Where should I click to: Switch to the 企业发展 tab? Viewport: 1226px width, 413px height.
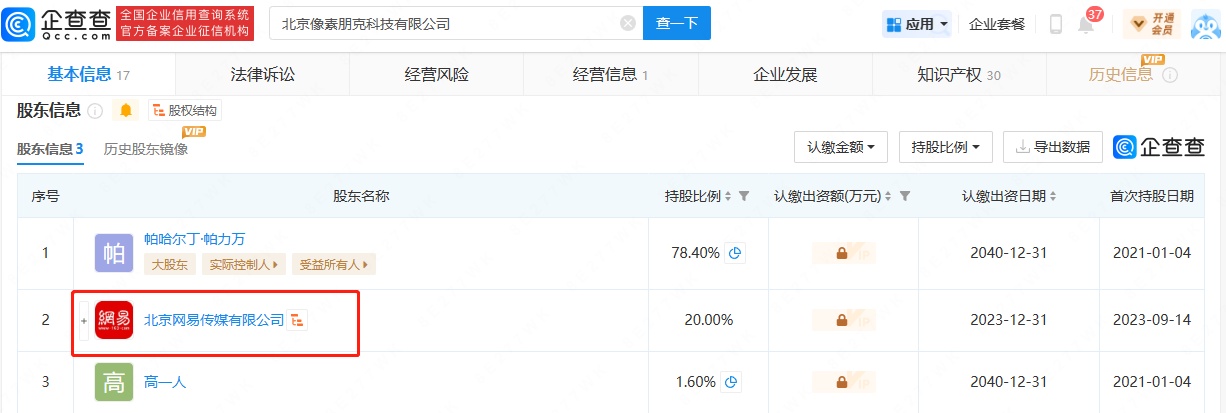point(785,75)
